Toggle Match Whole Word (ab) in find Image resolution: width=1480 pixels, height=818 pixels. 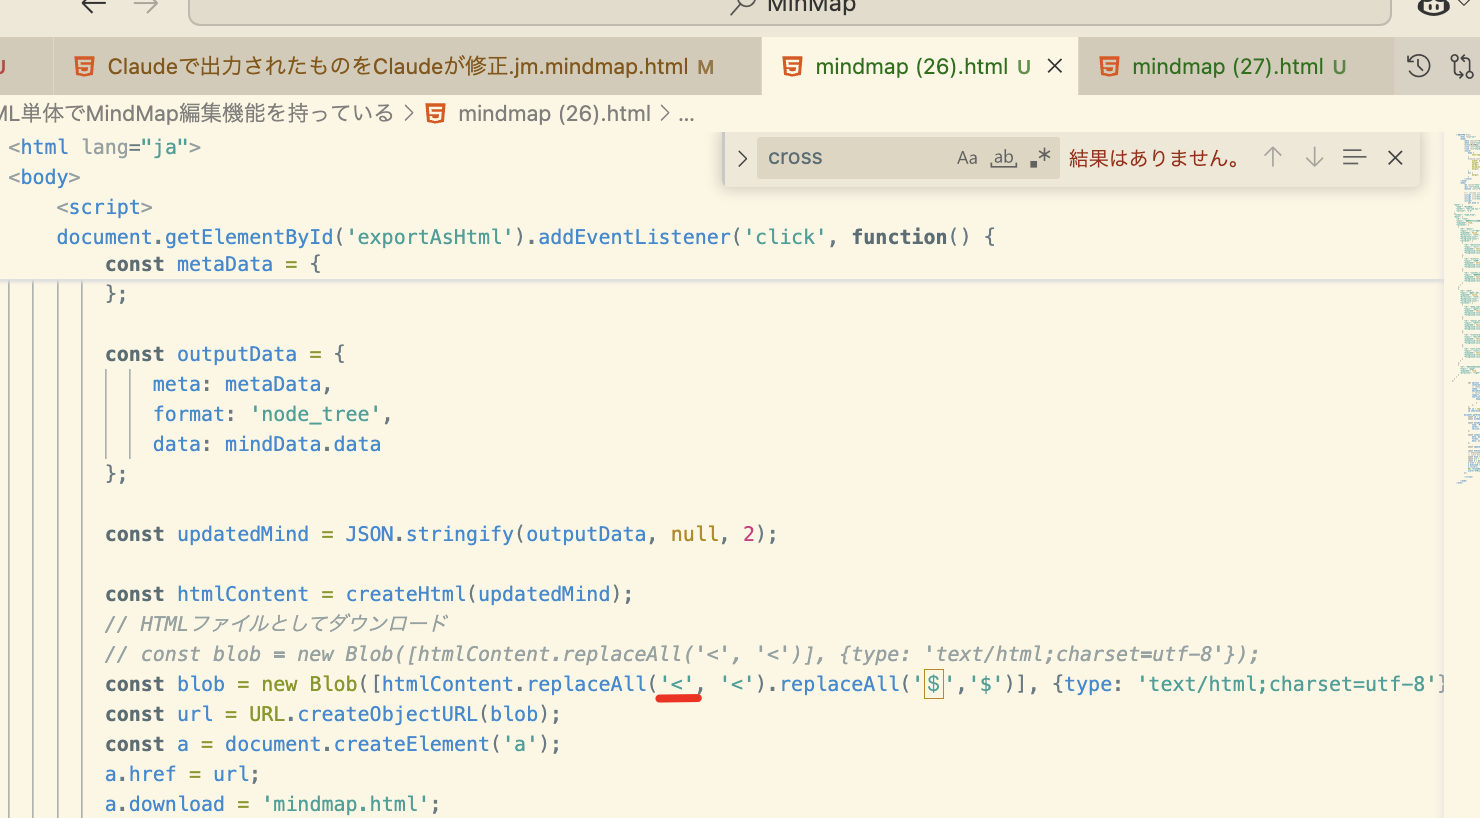tap(1004, 158)
